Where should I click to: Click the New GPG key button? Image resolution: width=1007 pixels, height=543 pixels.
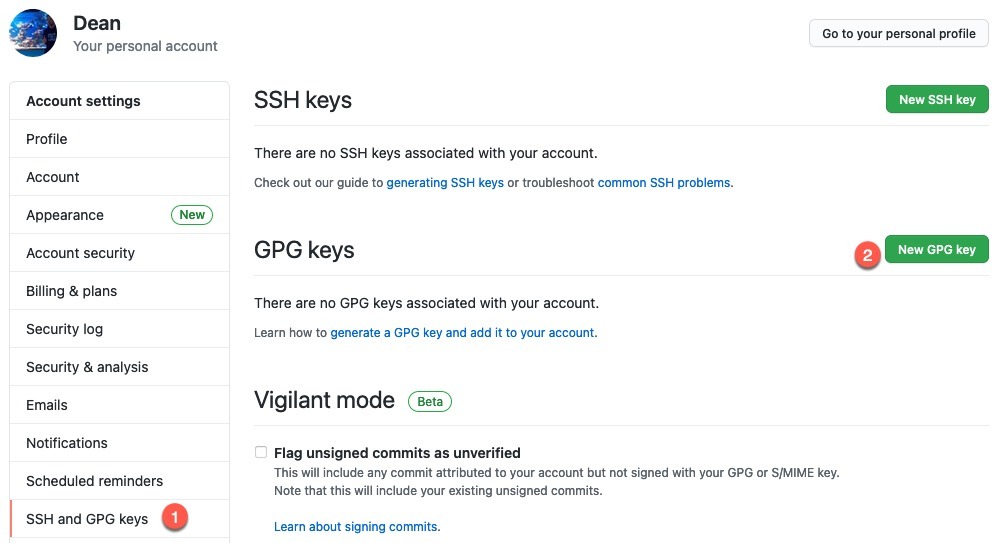tap(936, 250)
